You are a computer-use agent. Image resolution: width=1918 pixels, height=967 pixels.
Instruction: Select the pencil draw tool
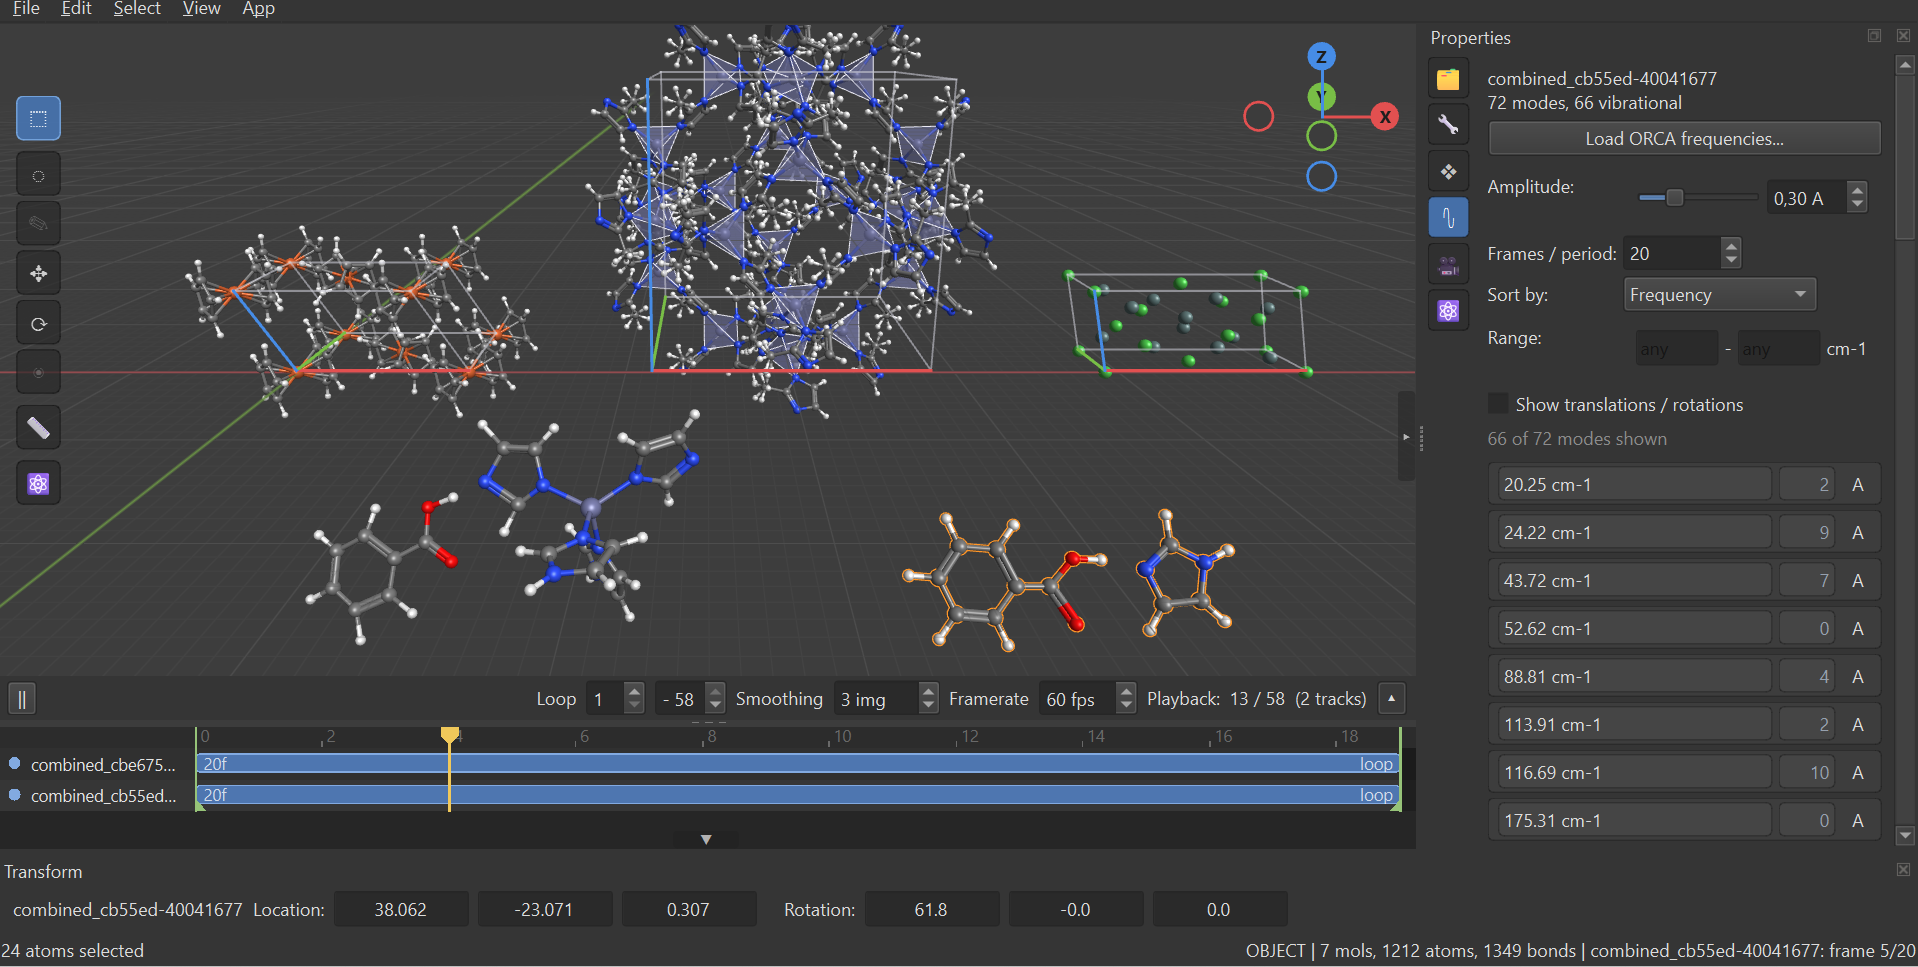click(x=38, y=223)
